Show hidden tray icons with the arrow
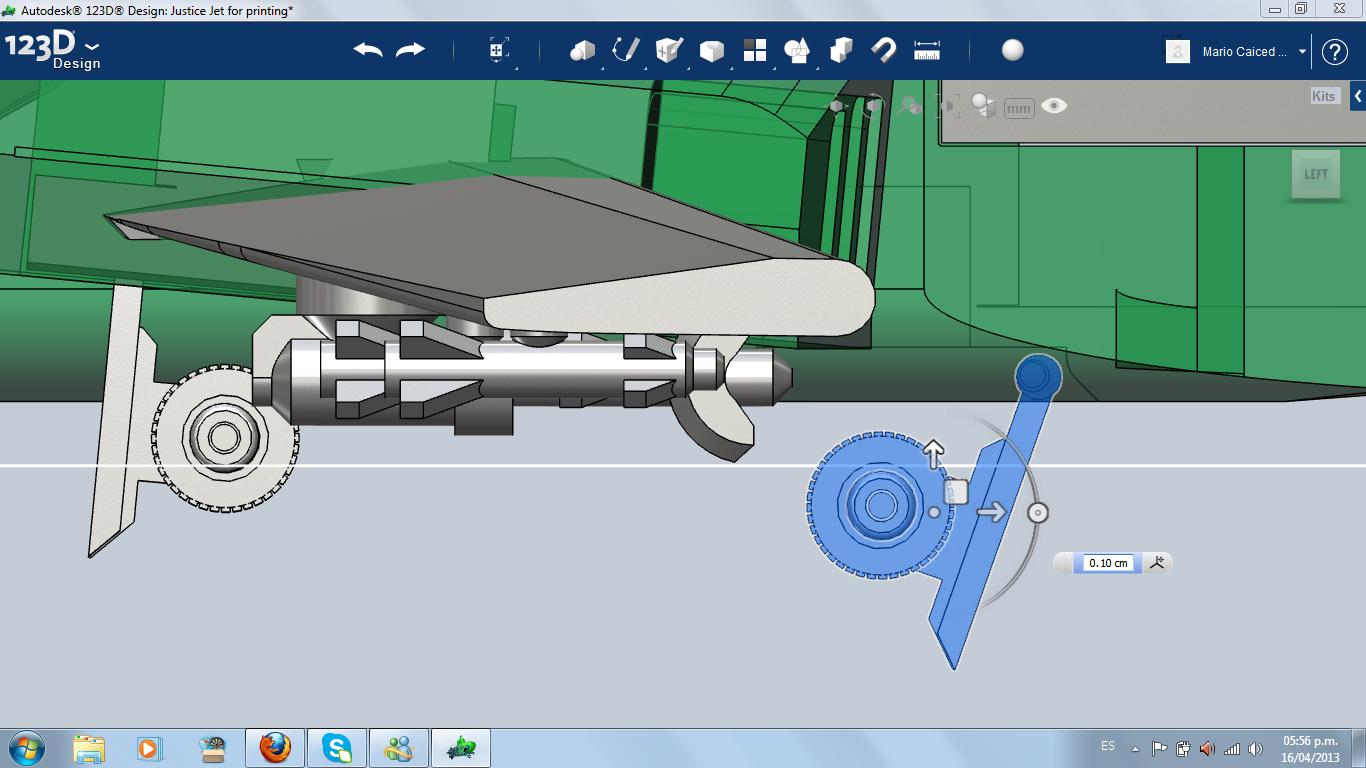Screen dimensions: 1366x768 tap(1135, 748)
